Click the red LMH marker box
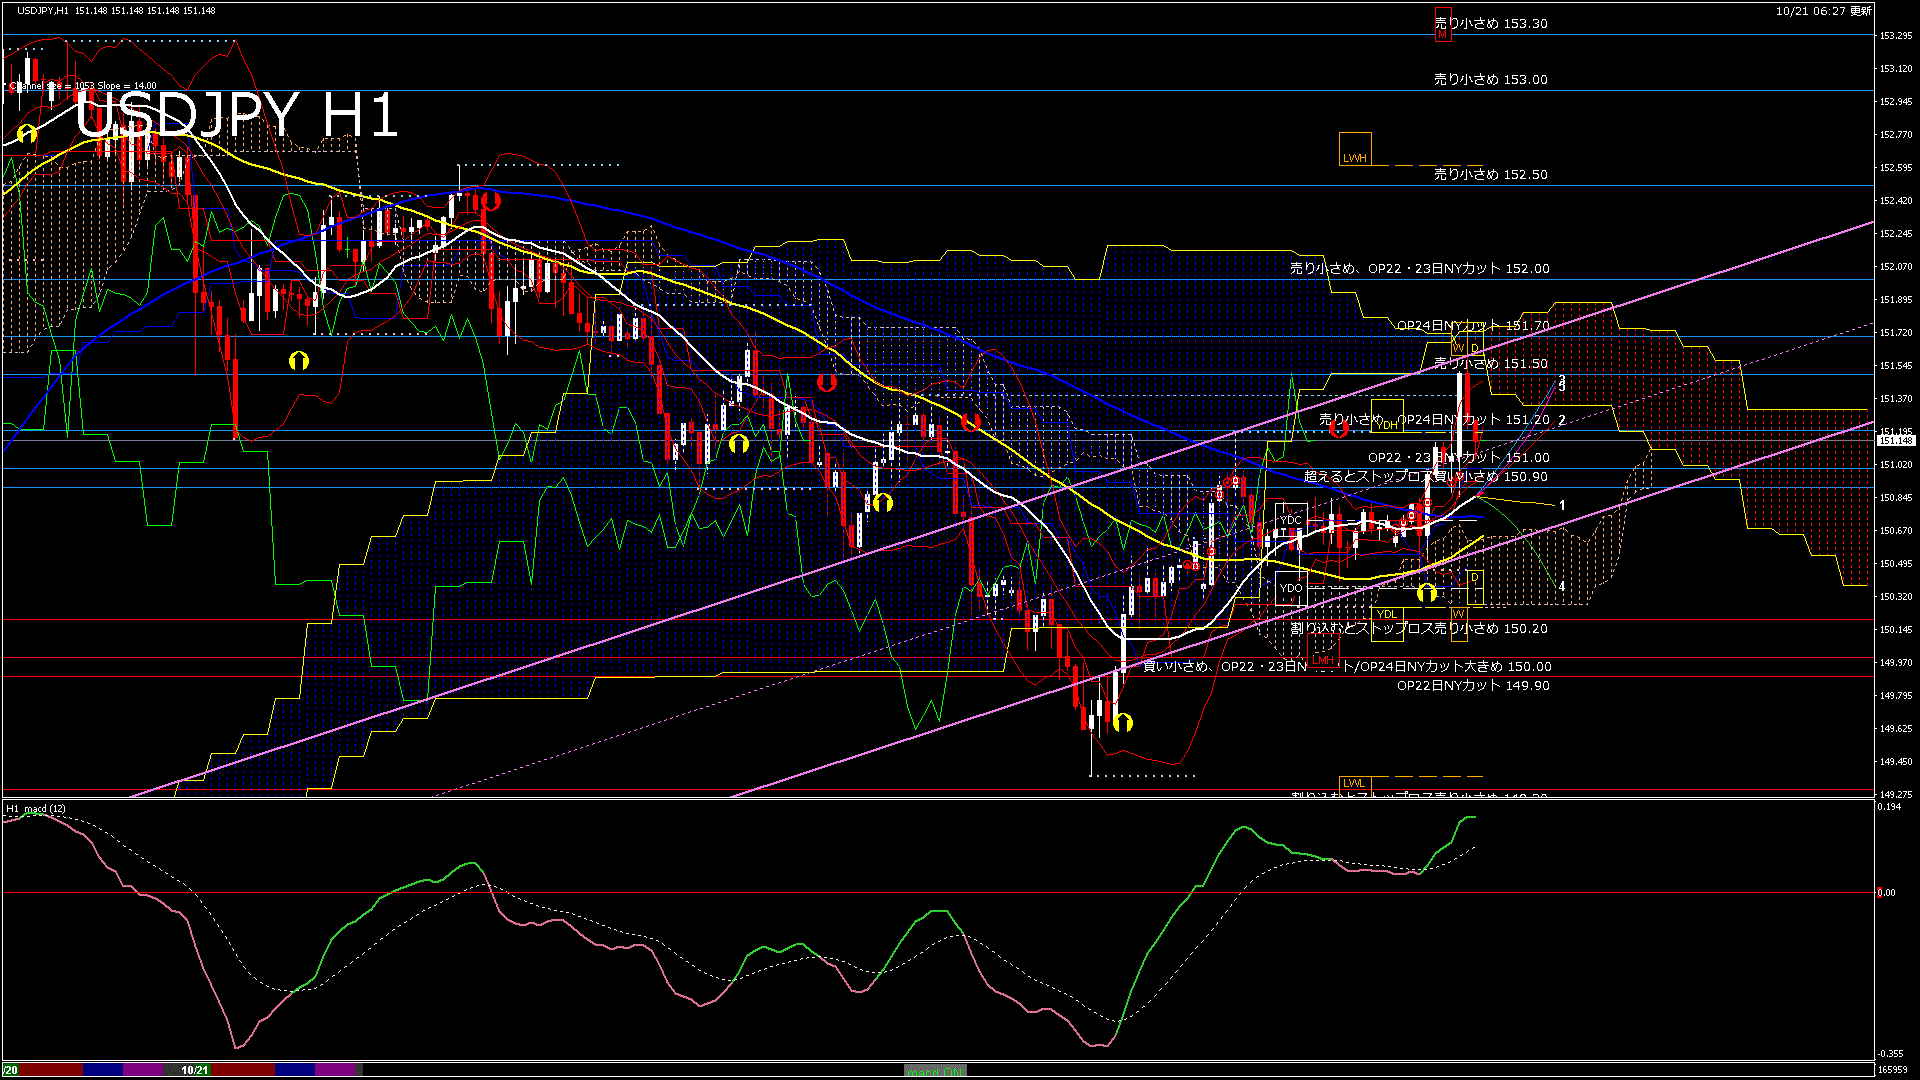 point(1324,660)
